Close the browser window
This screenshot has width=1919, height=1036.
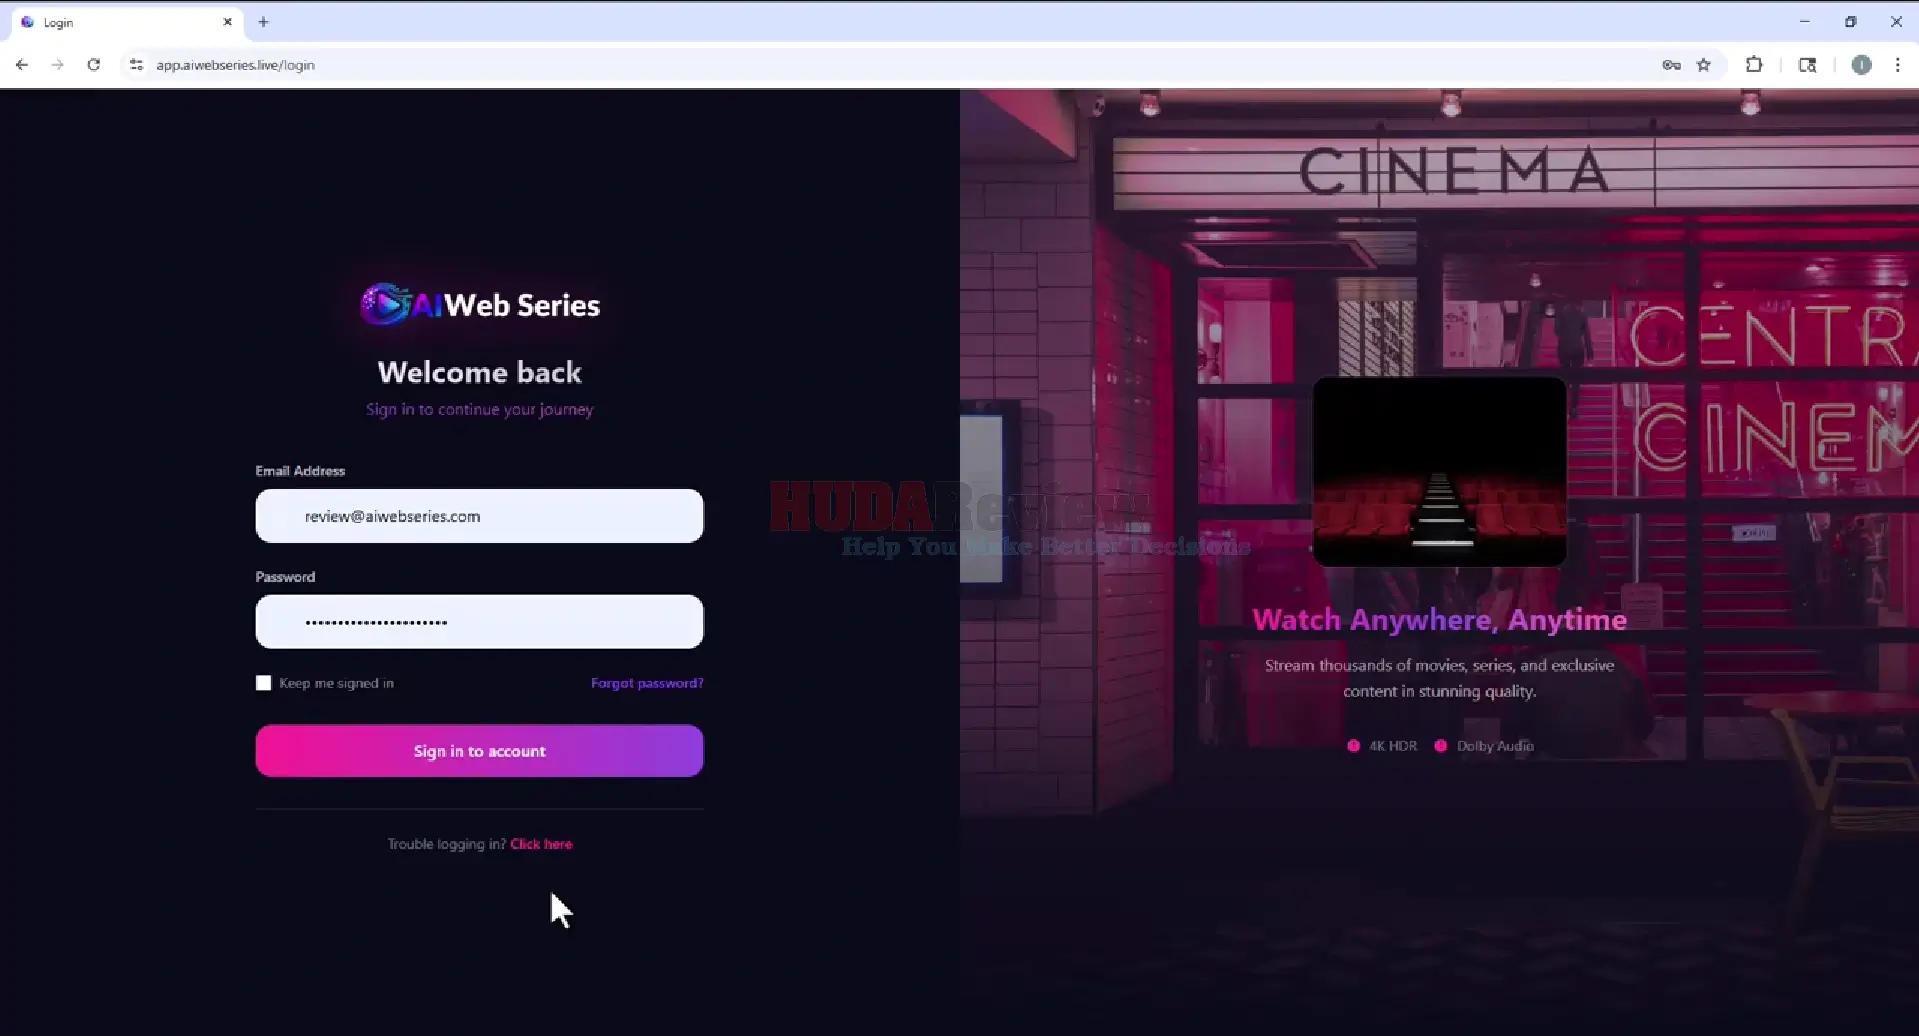1896,21
